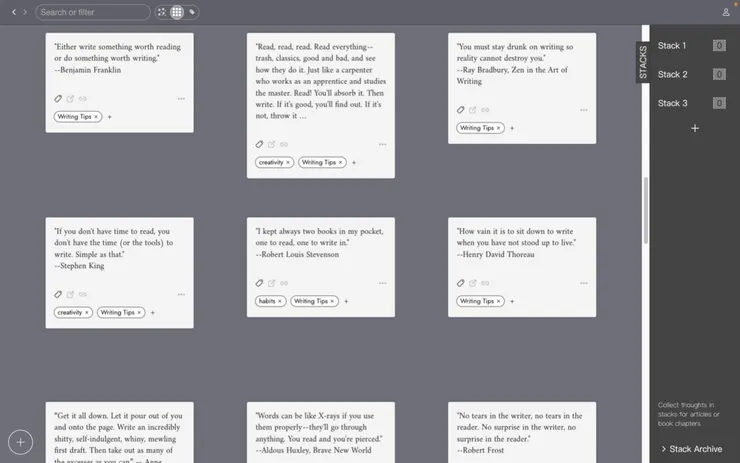Image resolution: width=740 pixels, height=463 pixels.
Task: Click edit icon on Stephen King card
Action: 70,295
